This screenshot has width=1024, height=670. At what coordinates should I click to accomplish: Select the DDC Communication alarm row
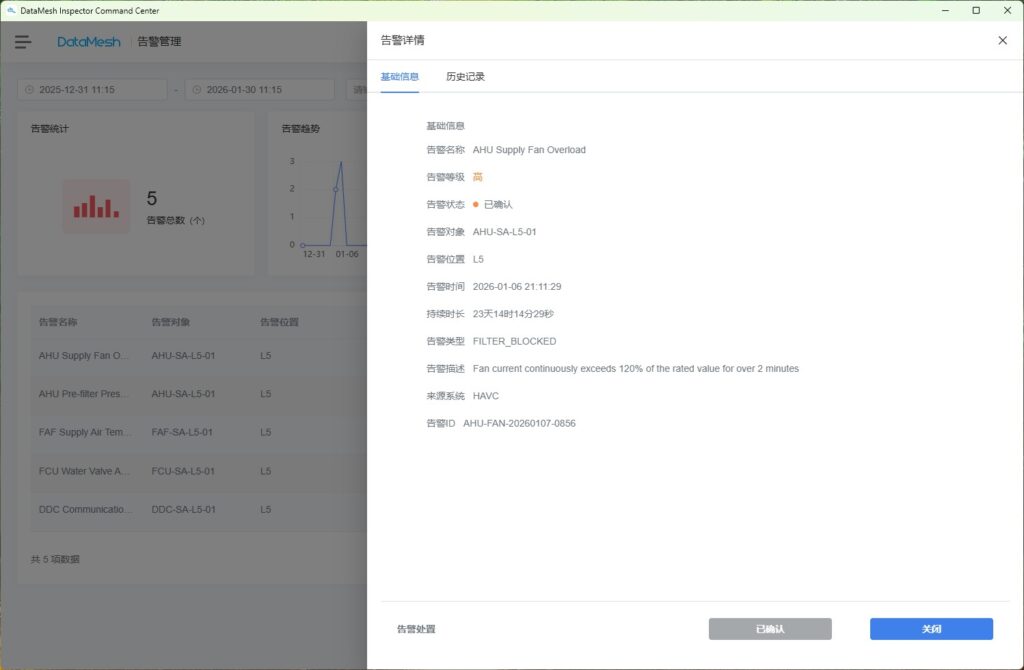190,509
